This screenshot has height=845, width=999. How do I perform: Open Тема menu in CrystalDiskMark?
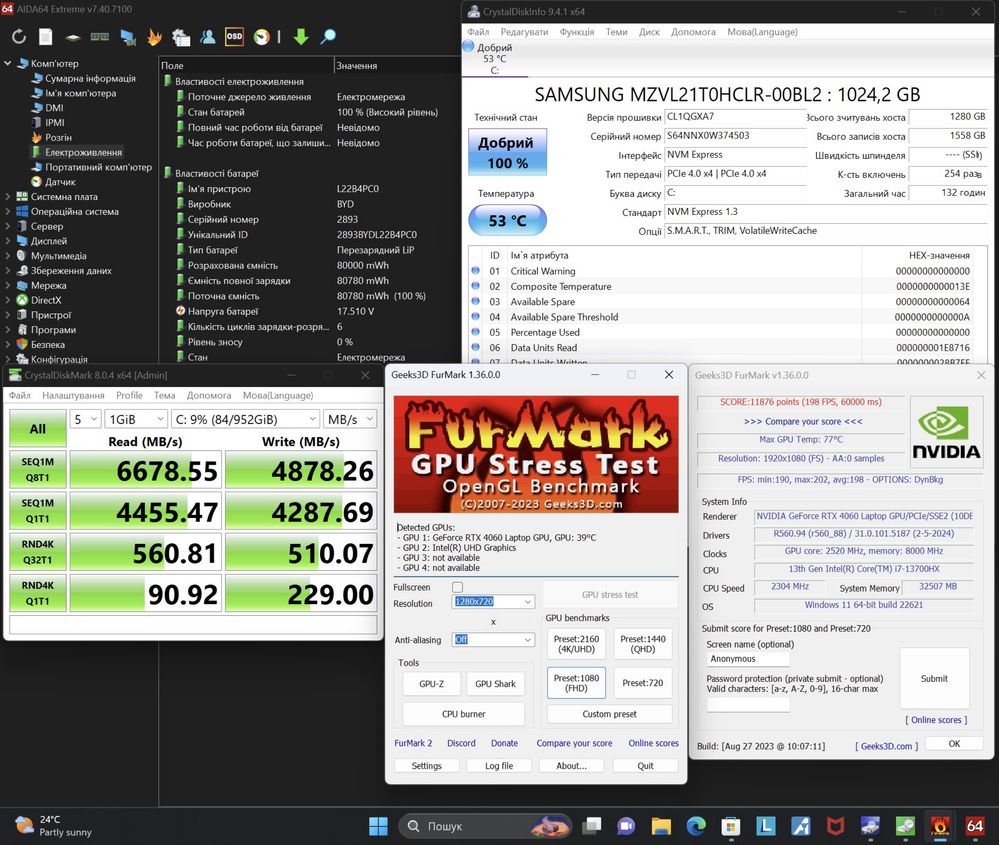[x=164, y=395]
